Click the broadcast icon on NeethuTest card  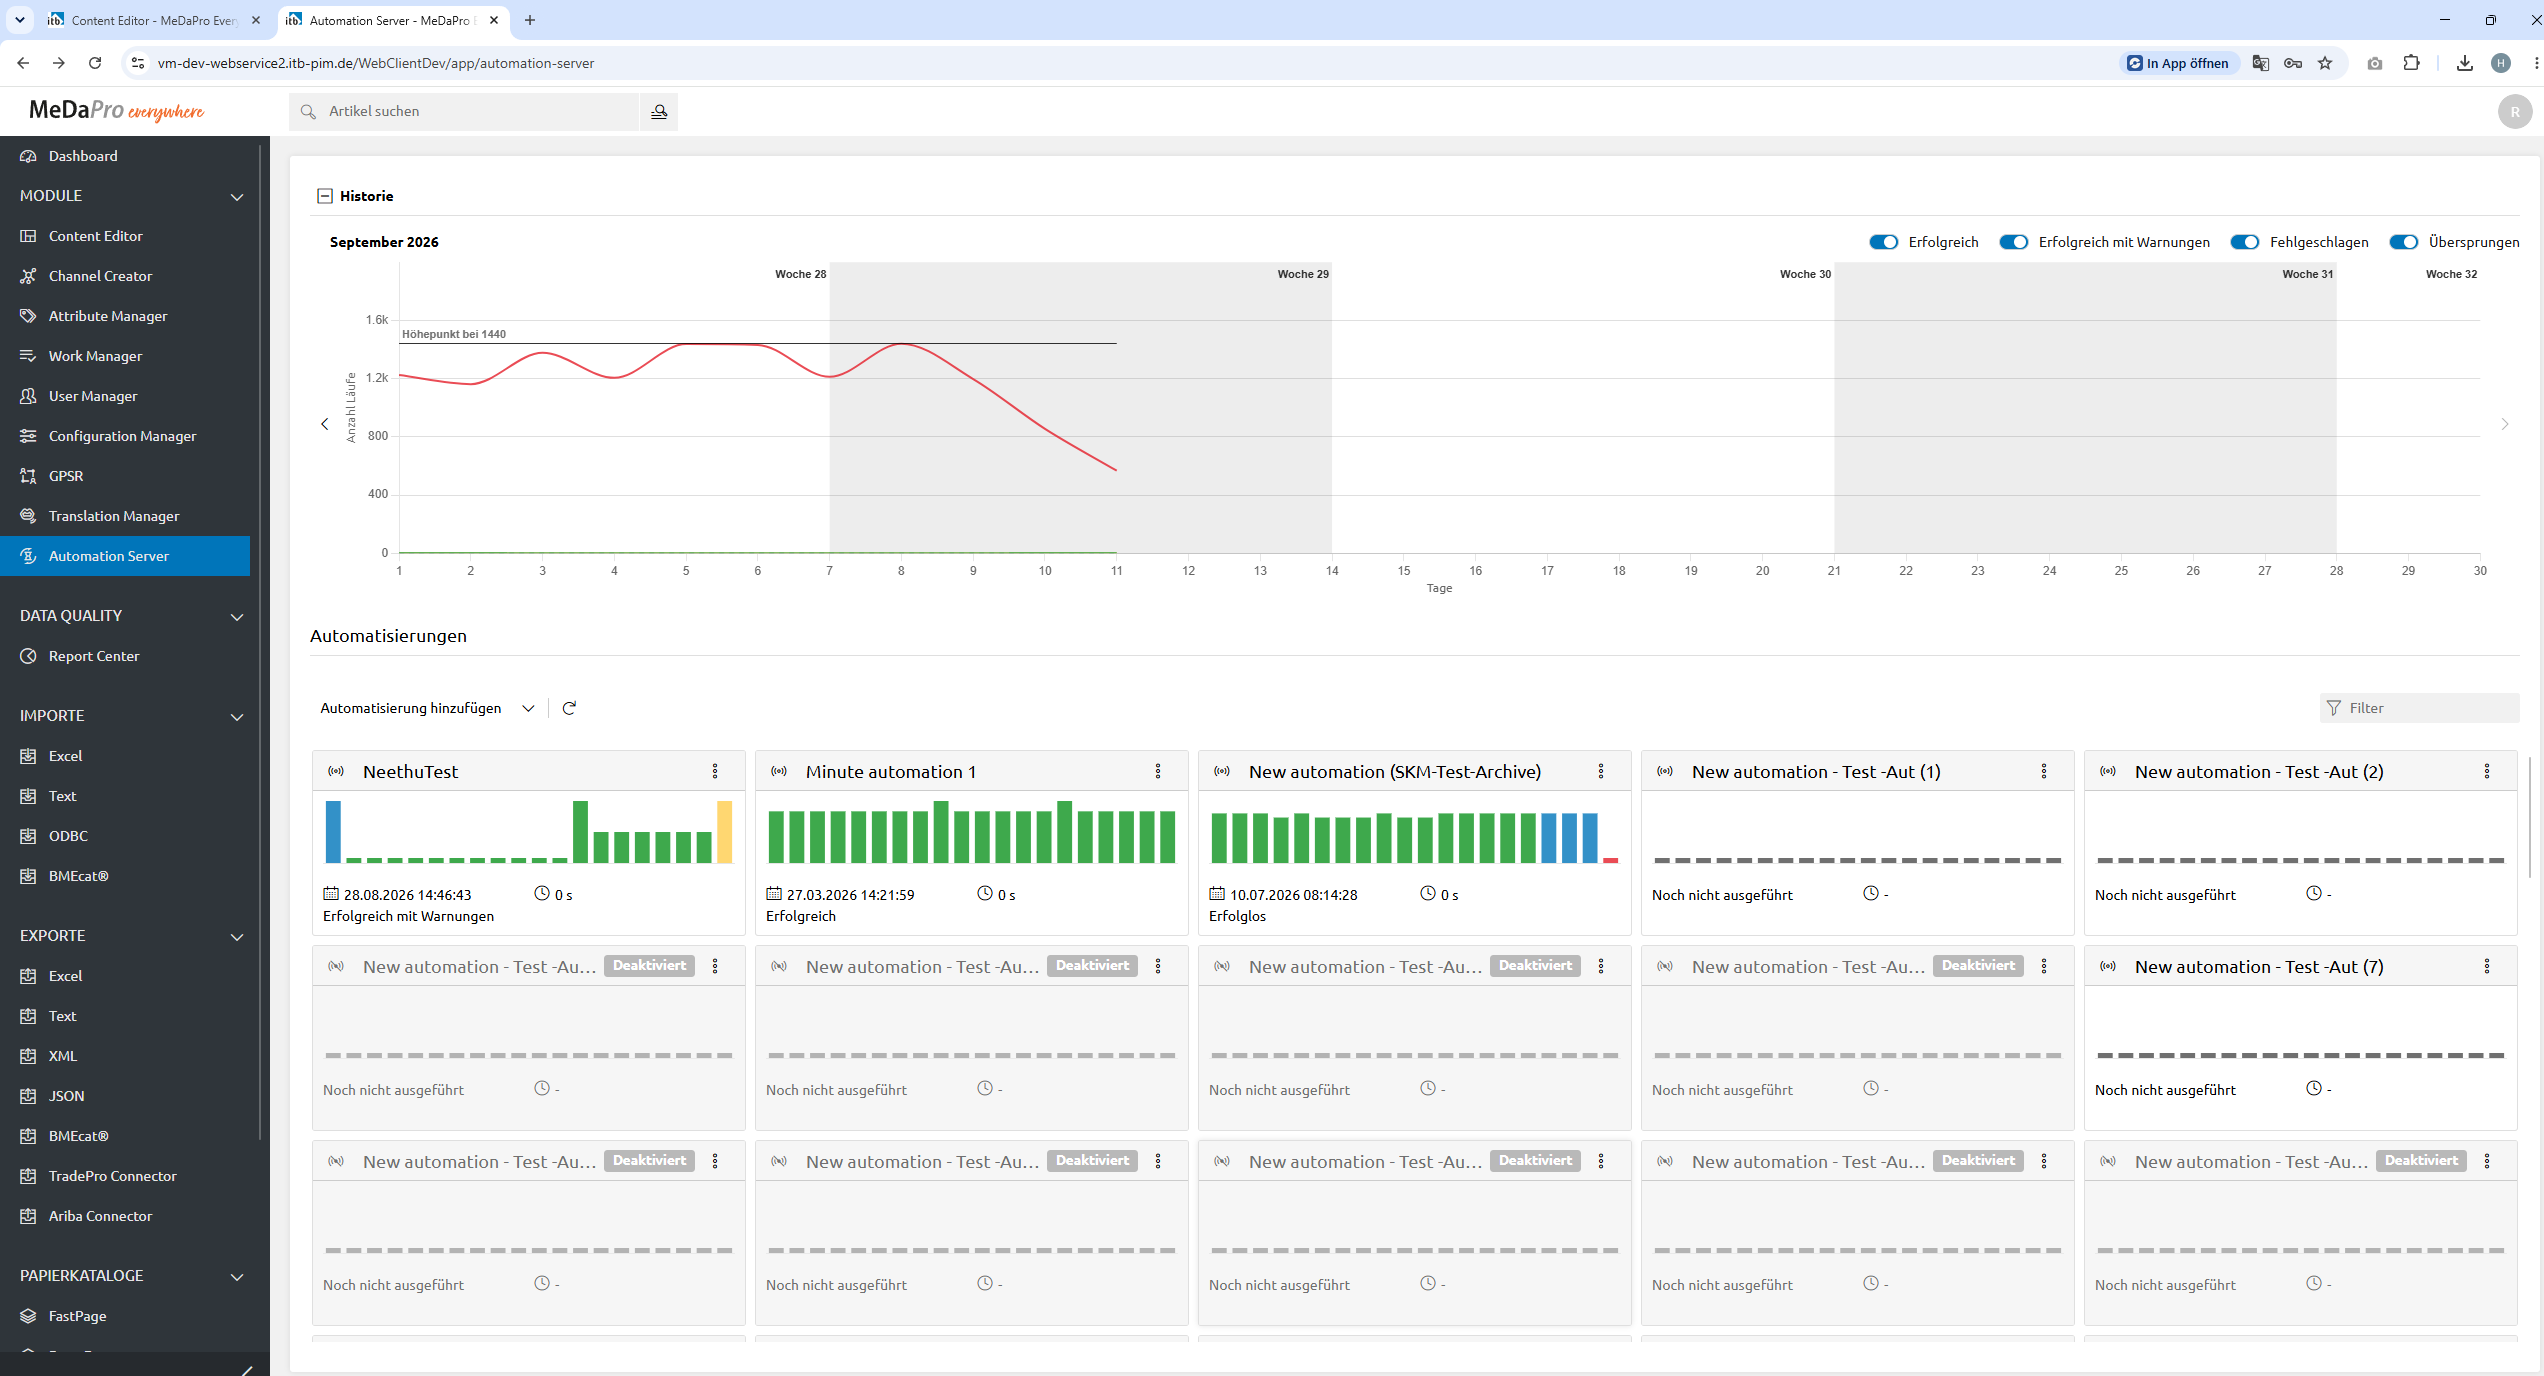pyautogui.click(x=337, y=771)
